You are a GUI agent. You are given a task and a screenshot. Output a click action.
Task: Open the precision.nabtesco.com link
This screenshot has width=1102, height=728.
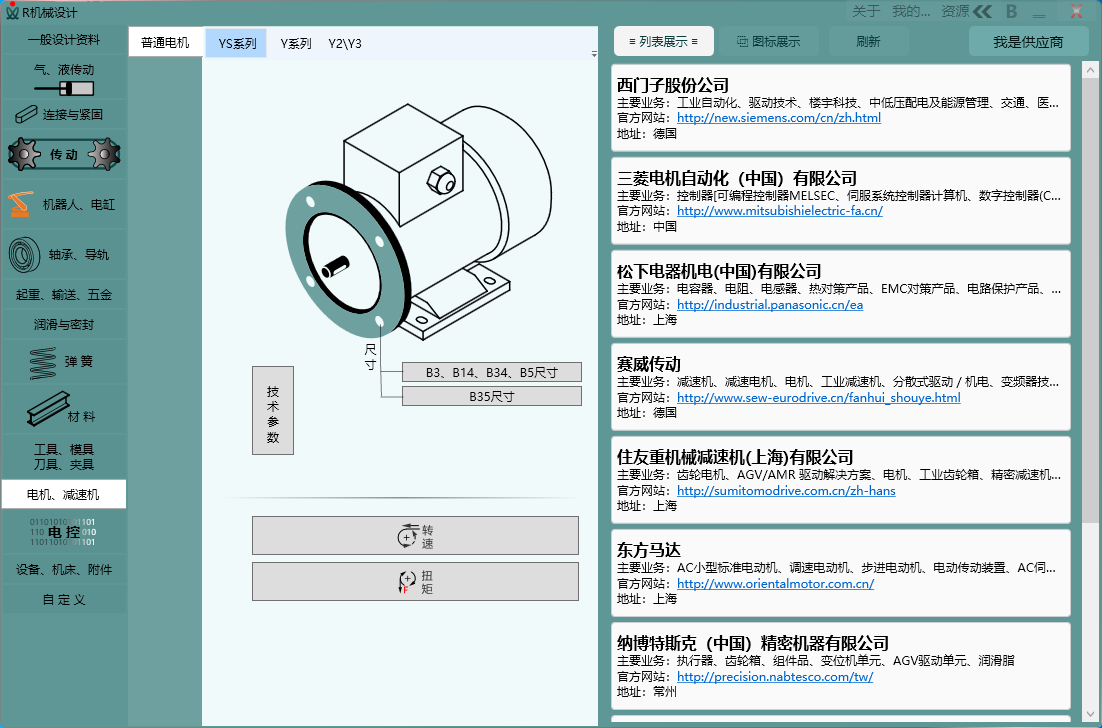pos(775,676)
